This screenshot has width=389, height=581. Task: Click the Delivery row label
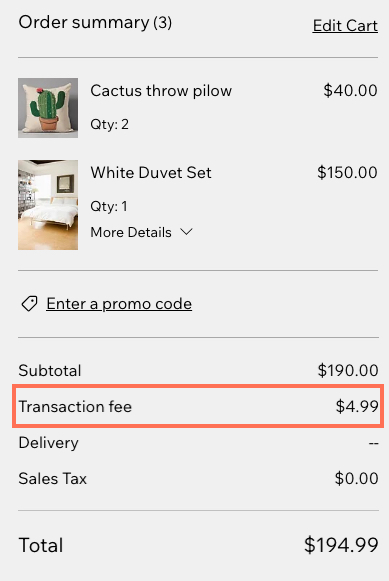tap(49, 443)
